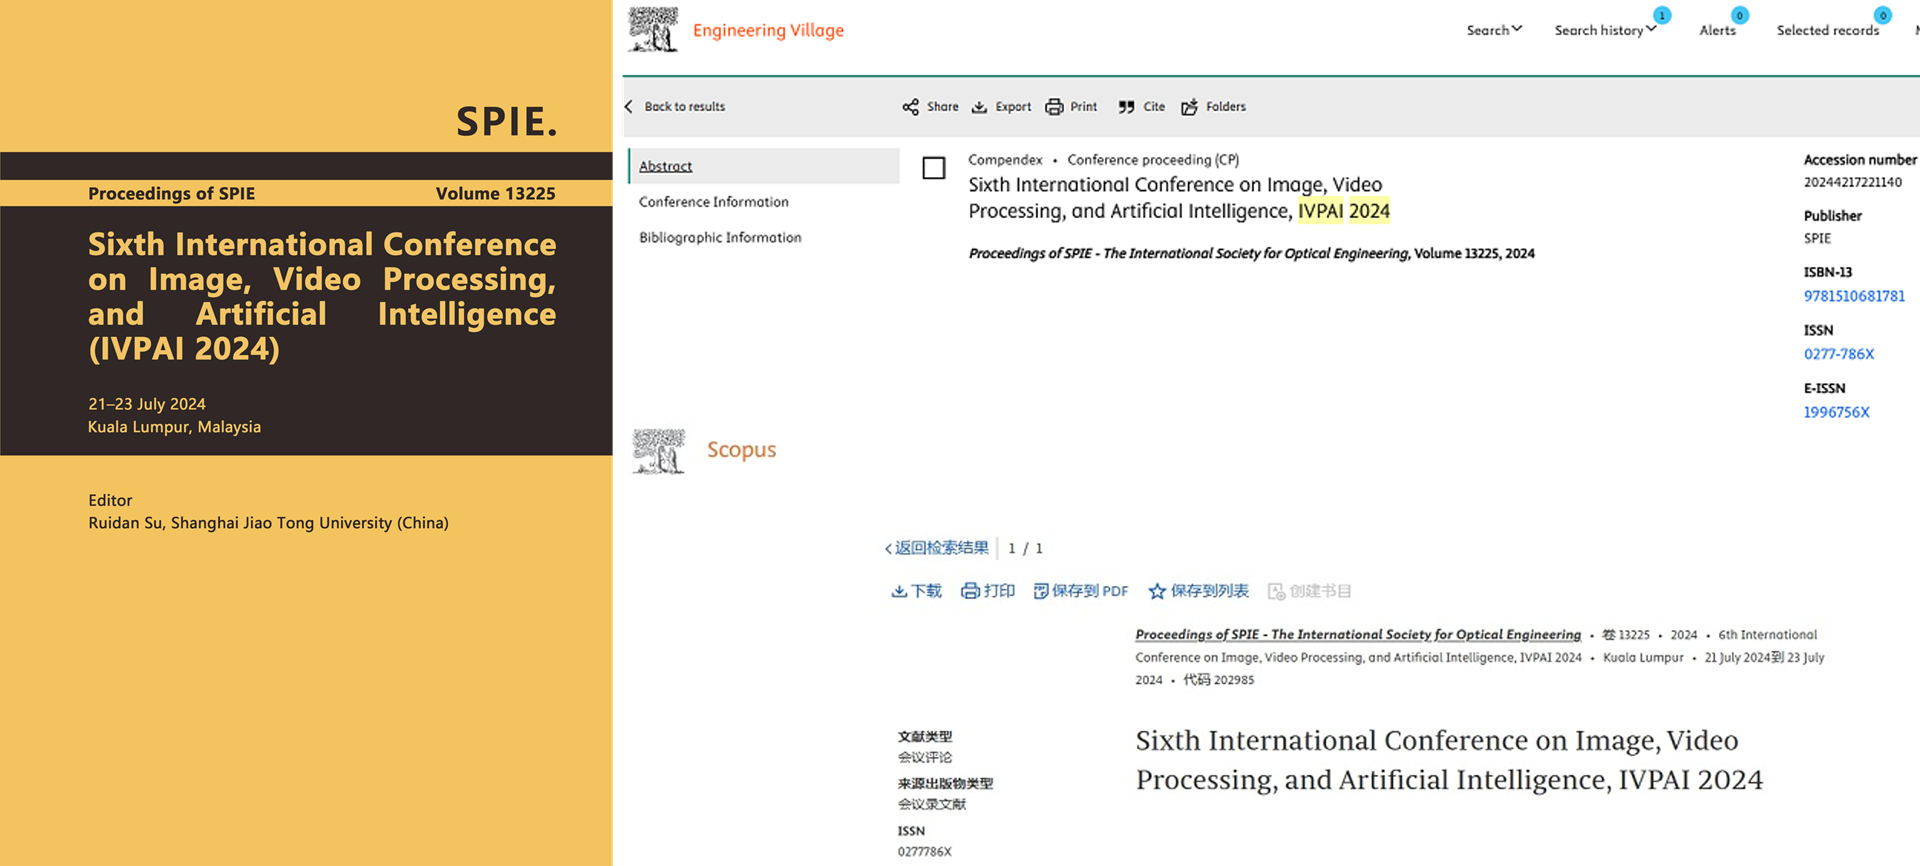Click the Folders icon
The height and width of the screenshot is (866, 1920).
click(x=1189, y=107)
